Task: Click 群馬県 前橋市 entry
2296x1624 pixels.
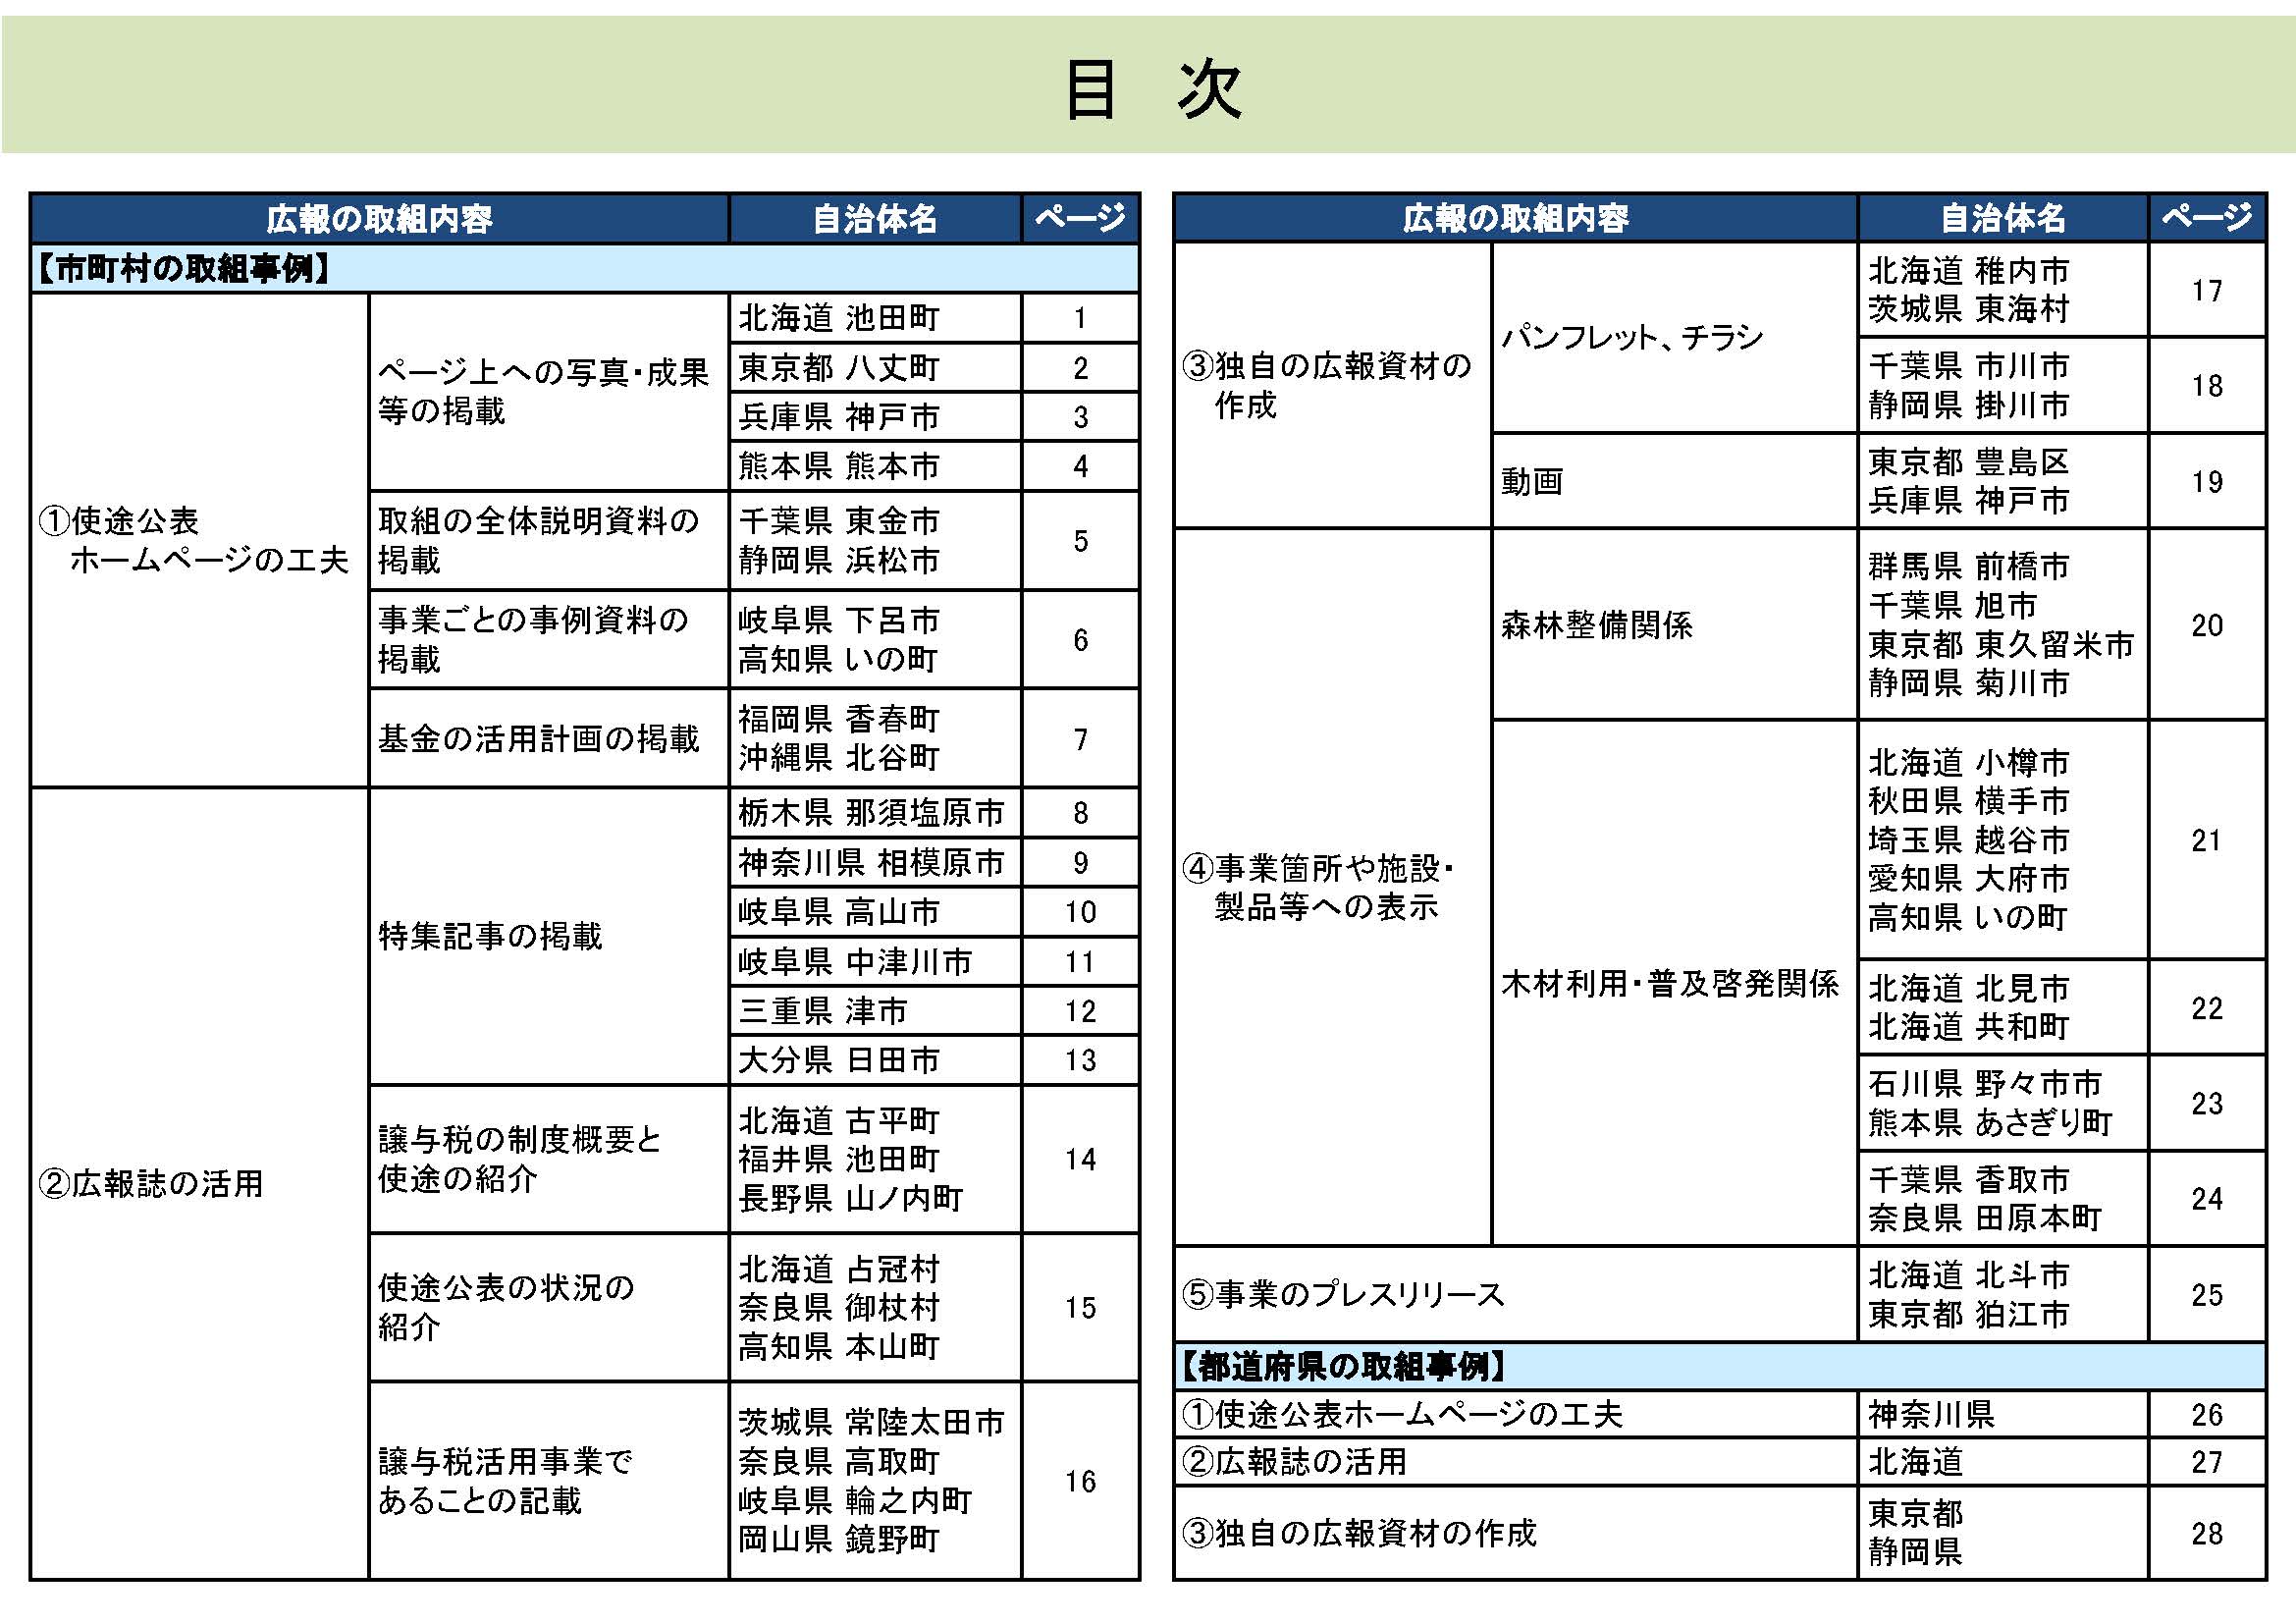Action: [1969, 567]
